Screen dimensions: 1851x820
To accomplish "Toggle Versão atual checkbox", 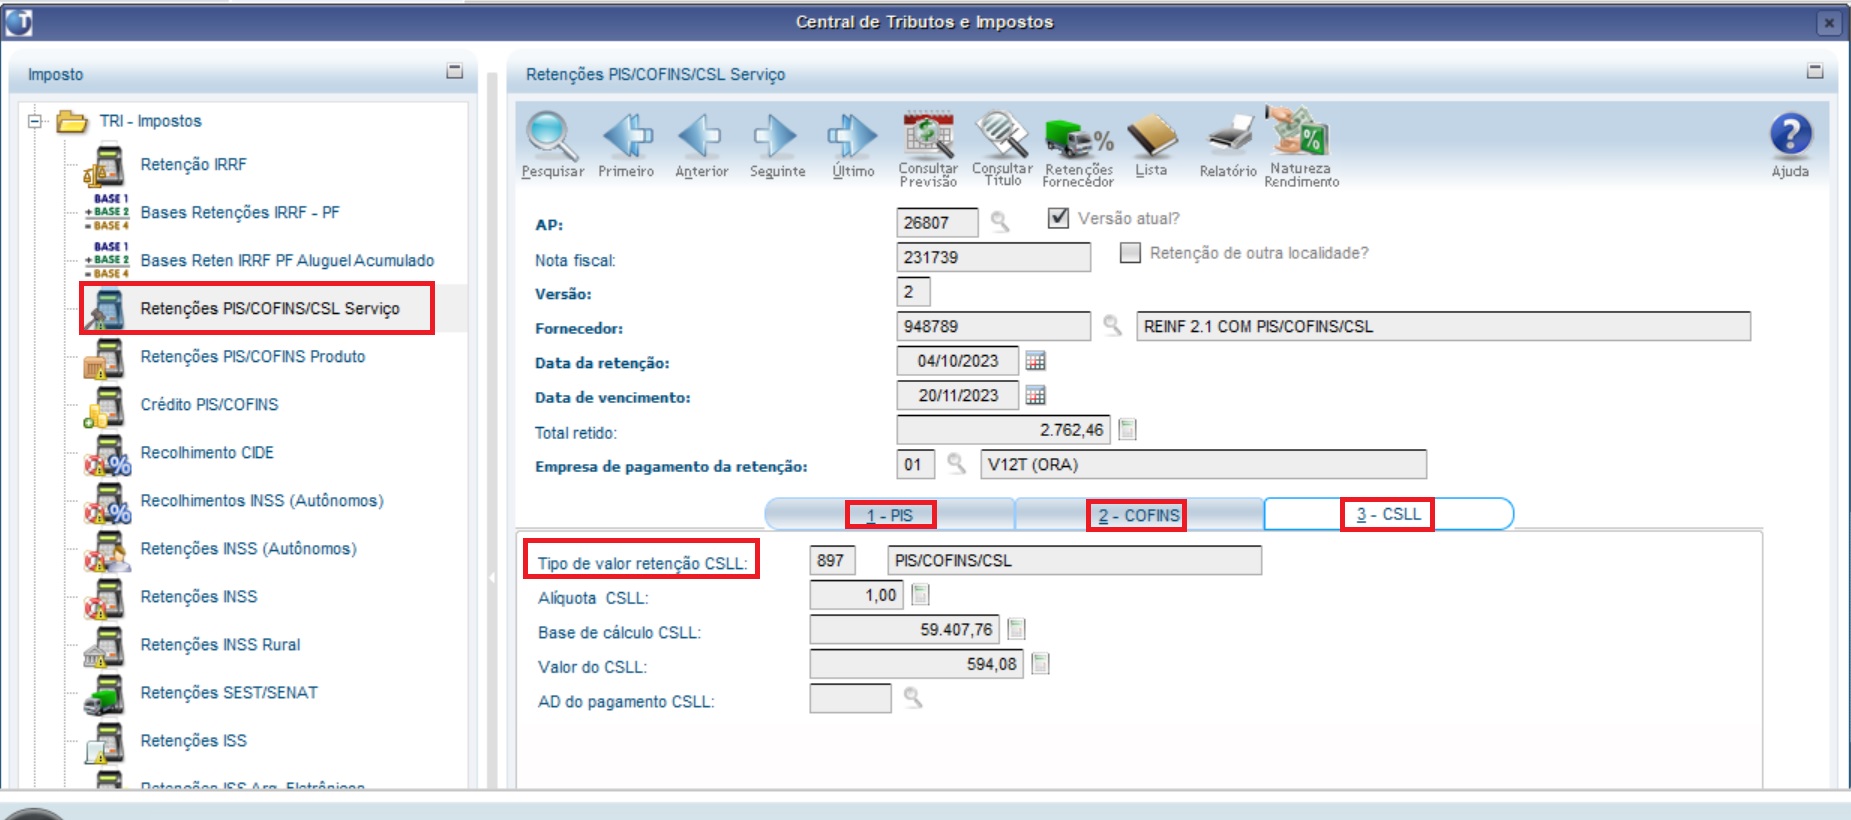I will [x=1058, y=218].
